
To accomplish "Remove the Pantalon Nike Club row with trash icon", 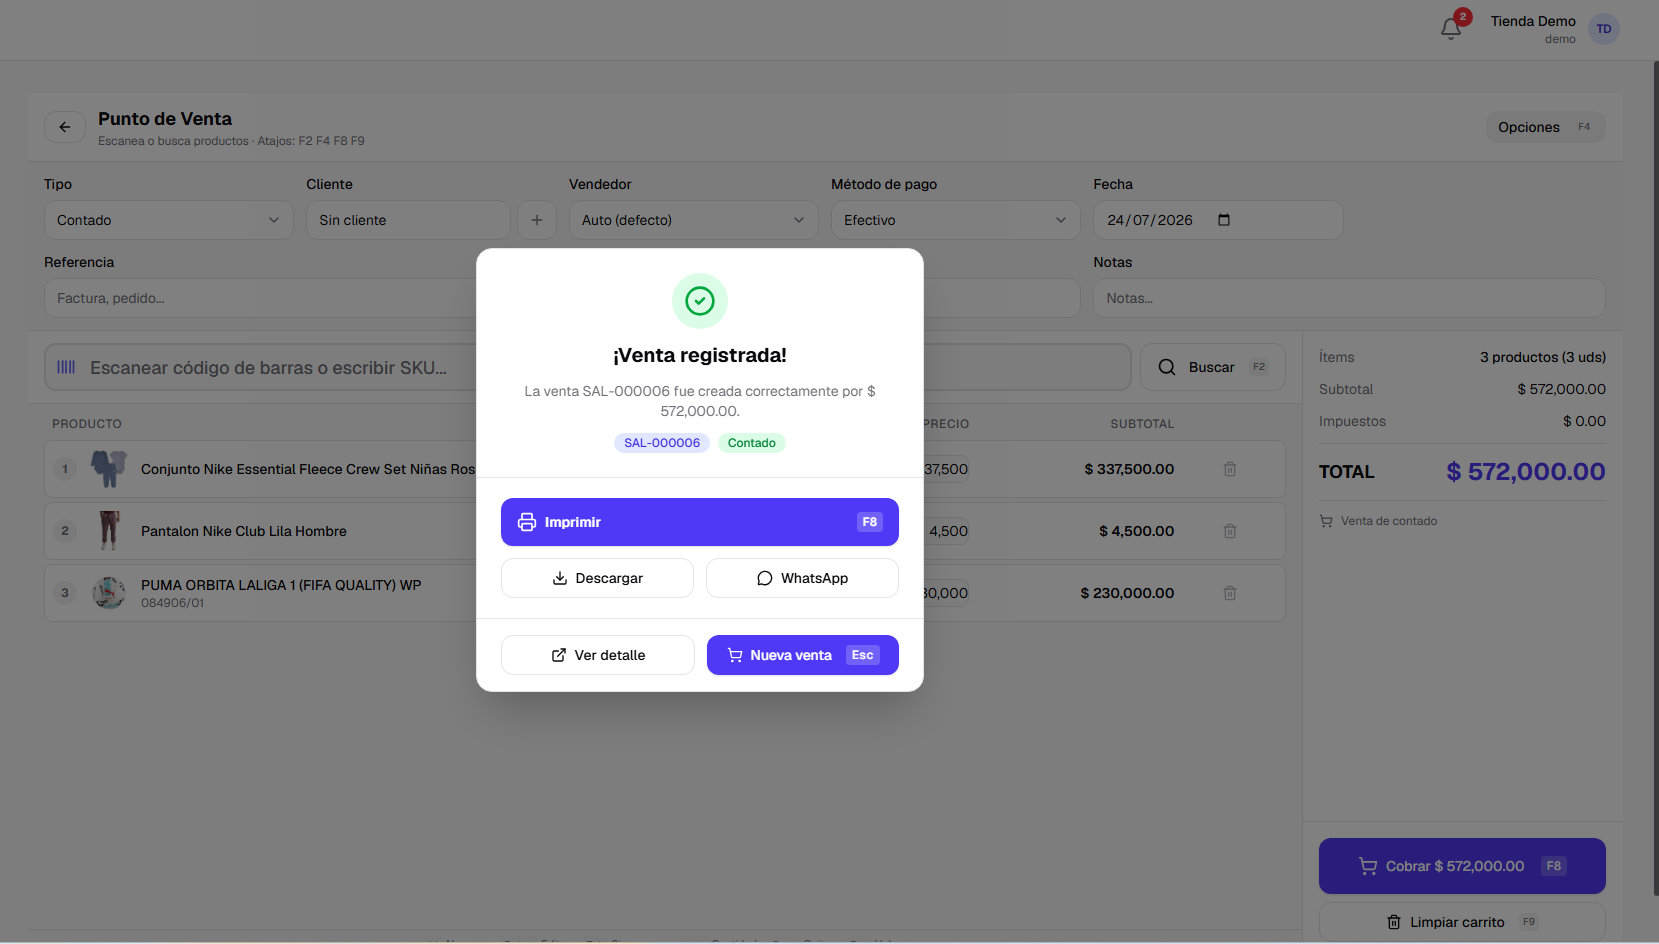I will tap(1230, 531).
